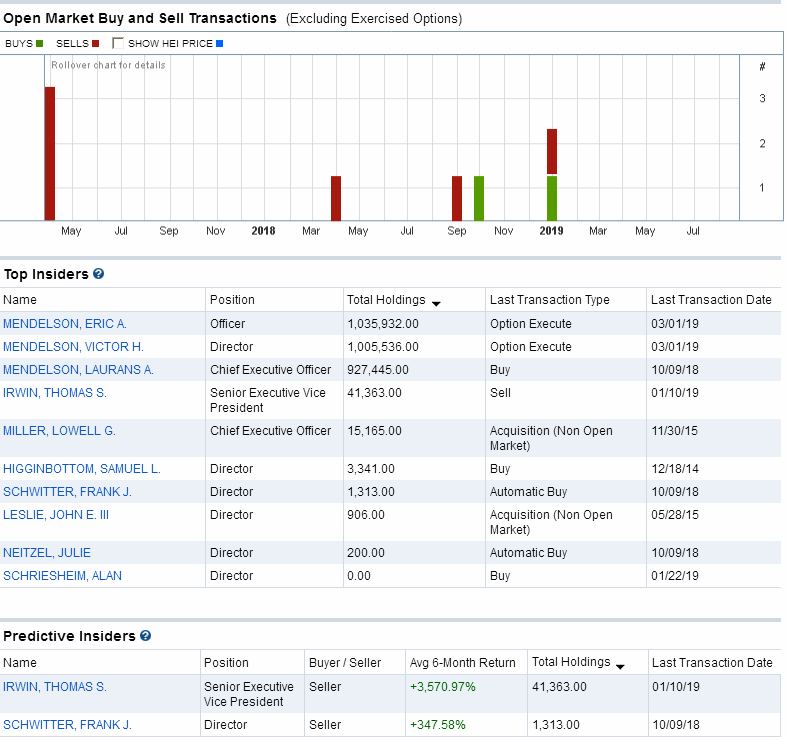
Task: Open the Predictive Insiders help icon
Action: point(145,636)
